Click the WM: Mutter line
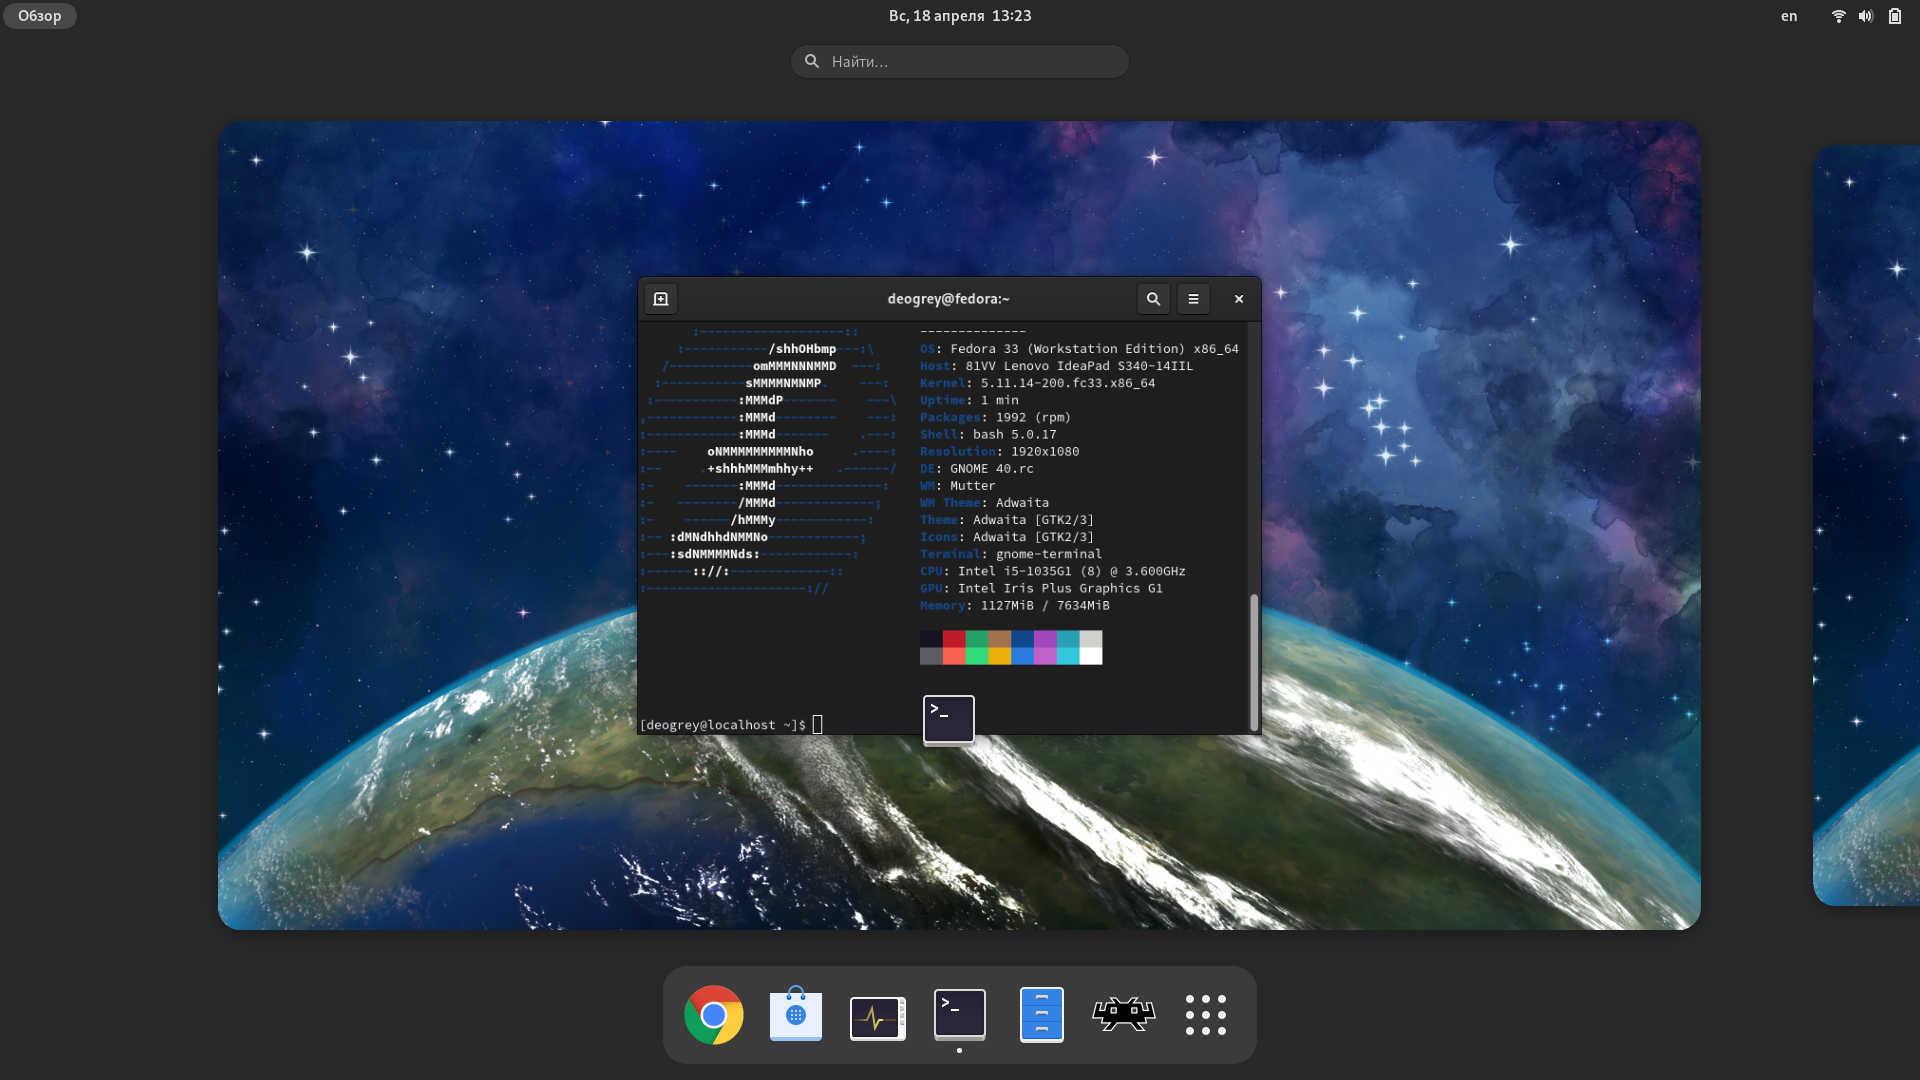 tap(957, 485)
